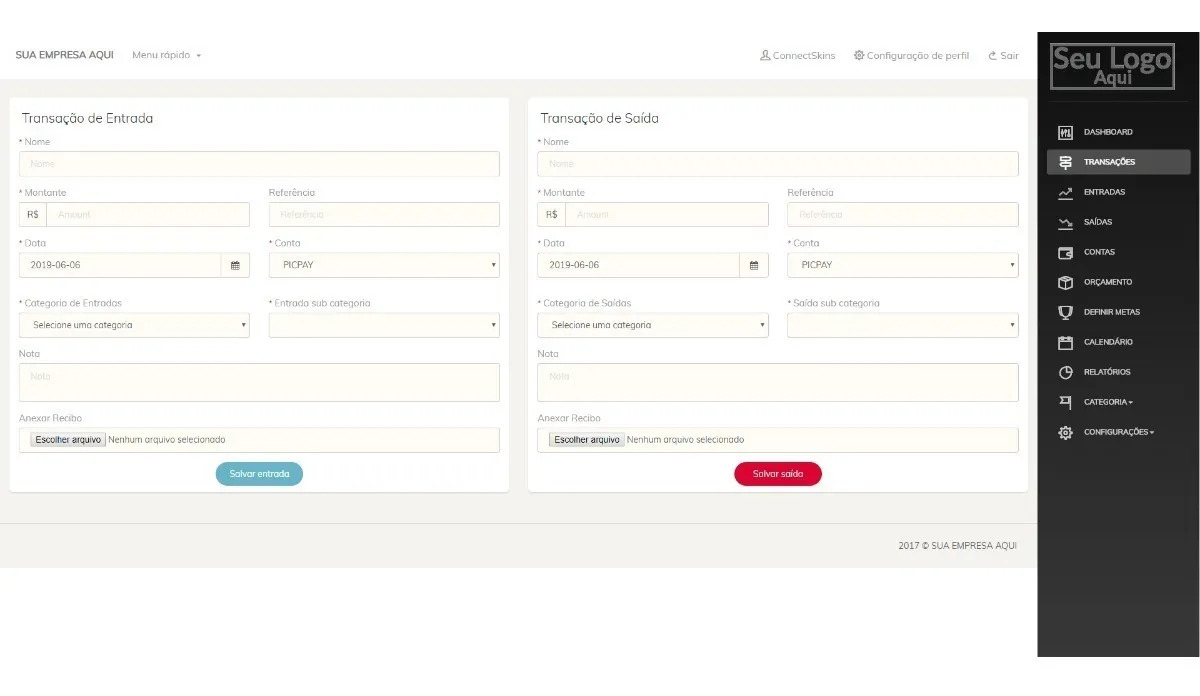Go to Entradas in the sidebar

click(1104, 192)
